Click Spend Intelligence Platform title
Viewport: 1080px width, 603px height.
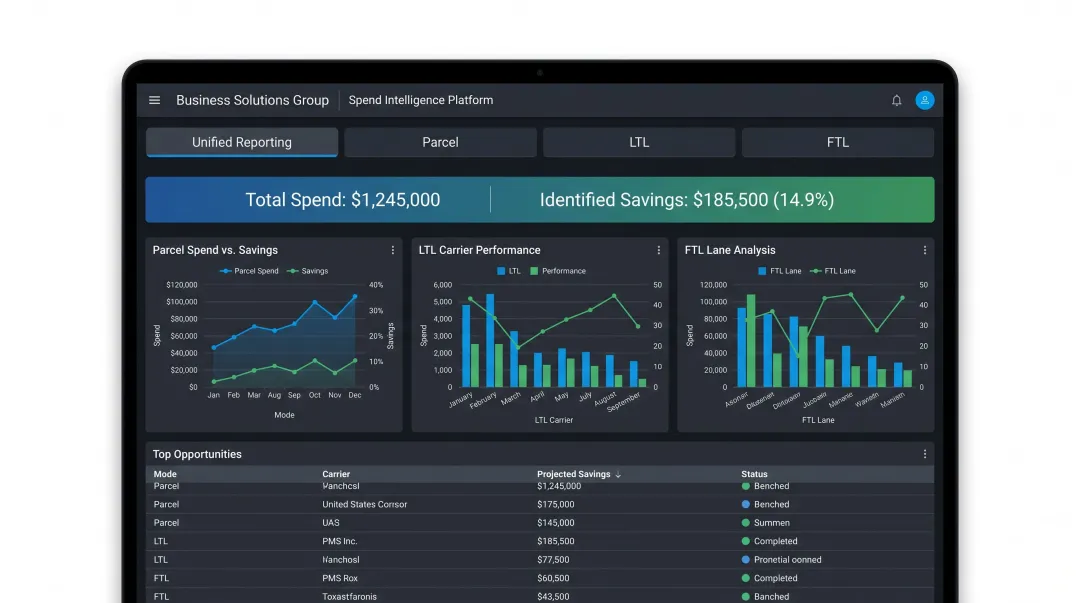[421, 100]
